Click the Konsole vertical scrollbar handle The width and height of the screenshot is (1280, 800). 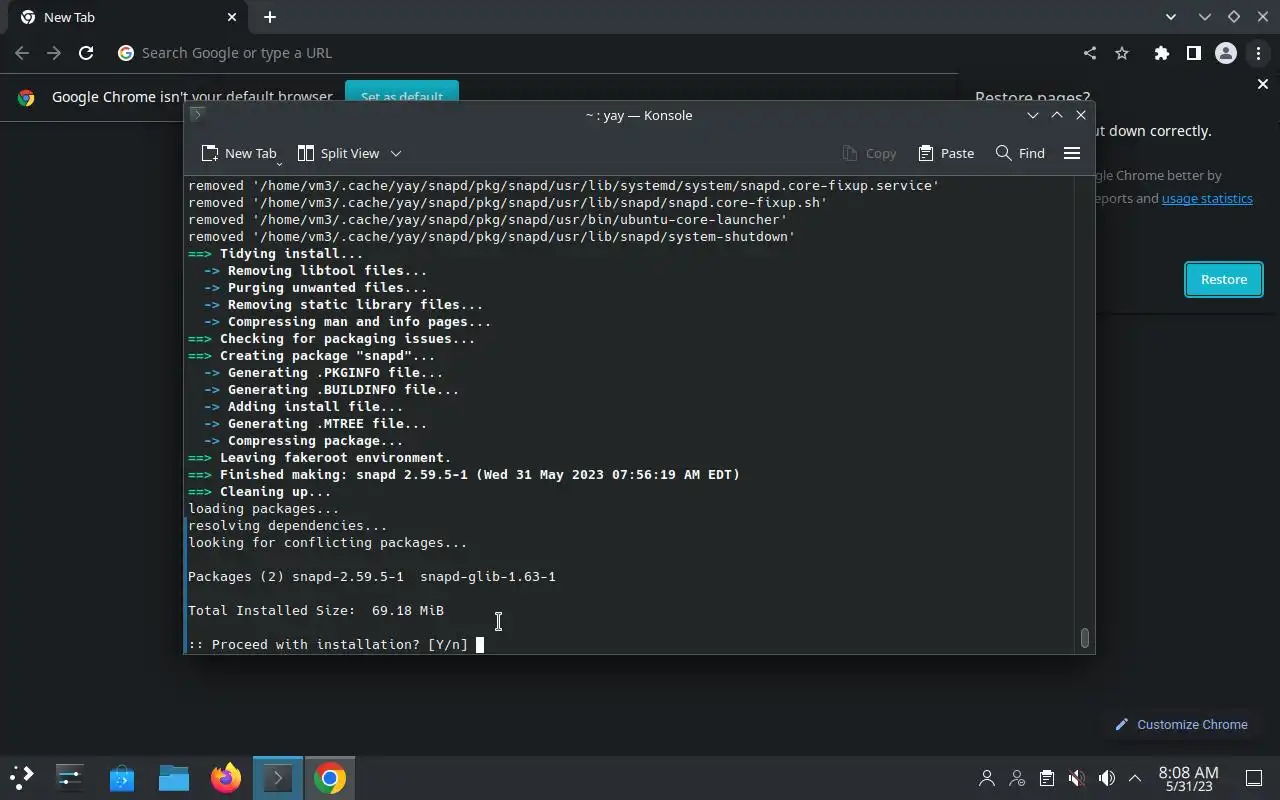point(1084,637)
